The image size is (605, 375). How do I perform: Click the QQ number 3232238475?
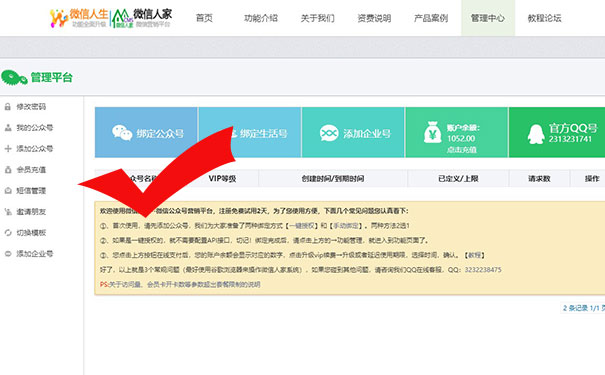tap(483, 270)
